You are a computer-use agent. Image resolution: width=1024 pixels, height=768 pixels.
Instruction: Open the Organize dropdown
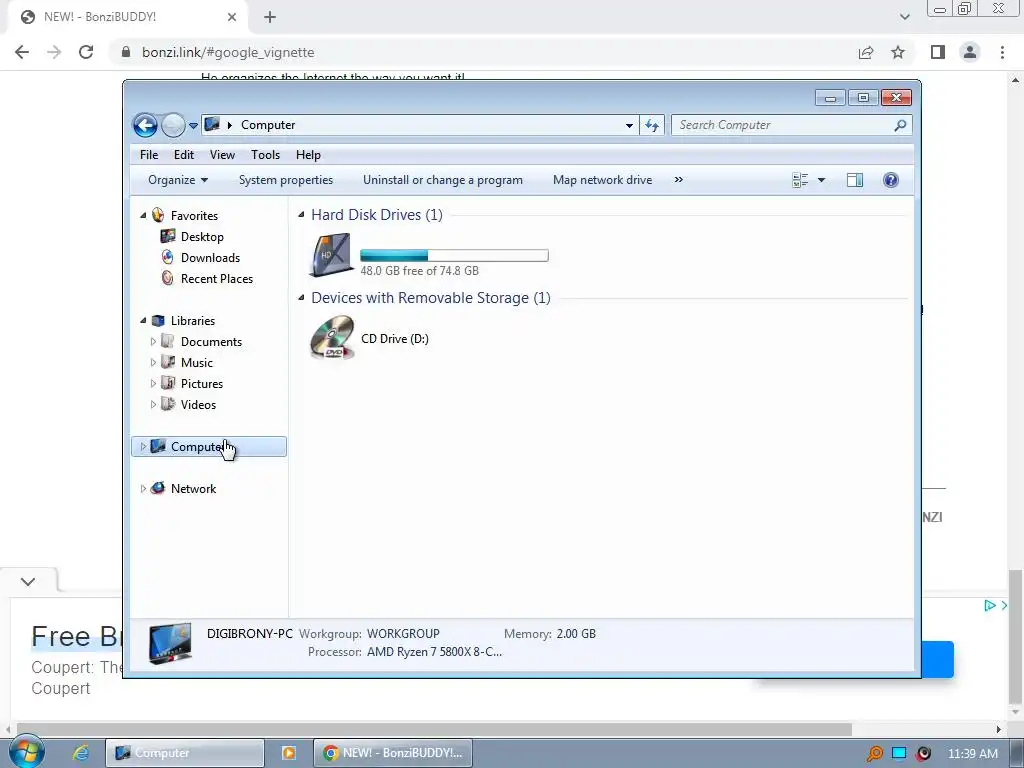178,180
